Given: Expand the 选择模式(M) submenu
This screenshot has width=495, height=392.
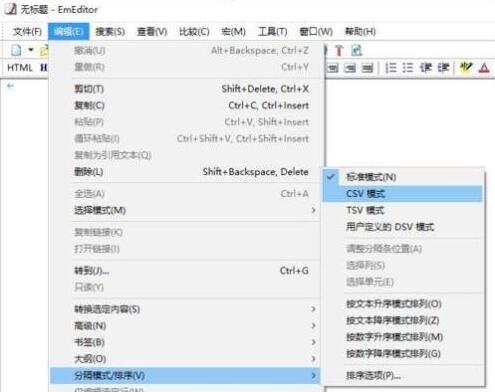Looking at the screenshot, I should click(185, 210).
